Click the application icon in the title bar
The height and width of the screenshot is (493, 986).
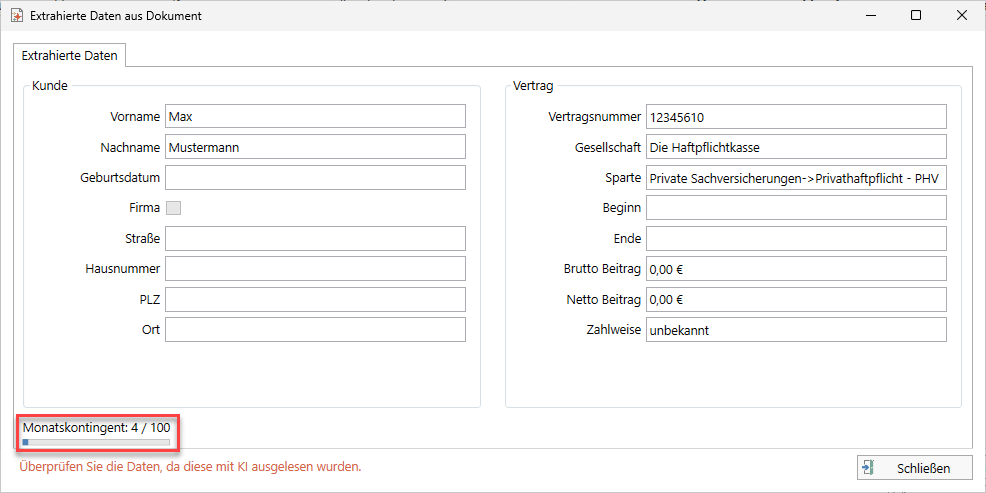tap(17, 16)
